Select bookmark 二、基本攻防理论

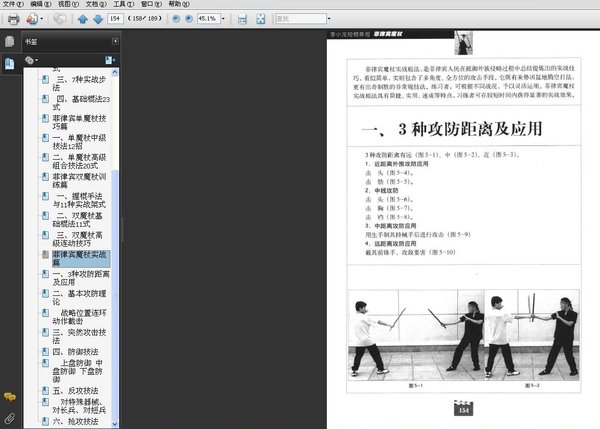(79, 297)
